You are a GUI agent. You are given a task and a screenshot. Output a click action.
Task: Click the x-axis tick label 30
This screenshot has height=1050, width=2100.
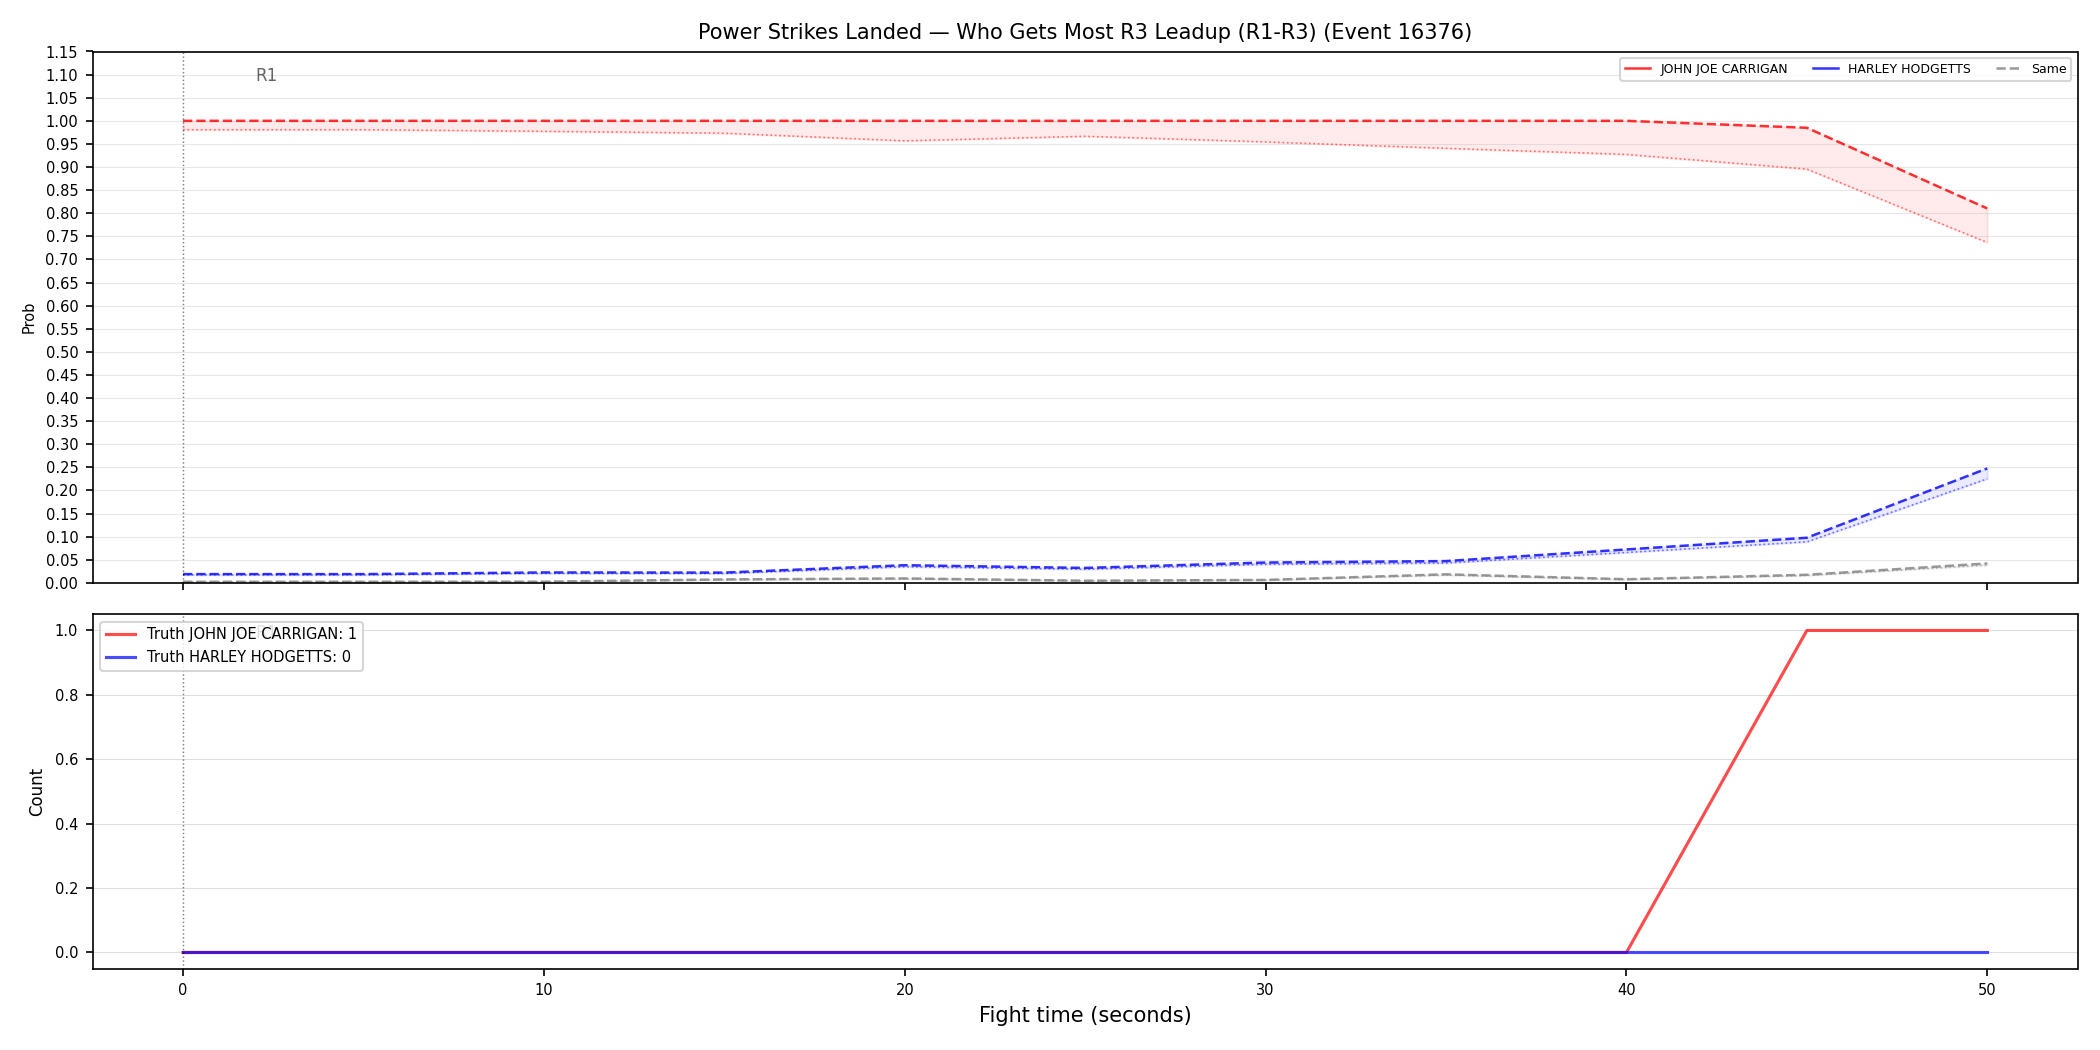pyautogui.click(x=1265, y=990)
